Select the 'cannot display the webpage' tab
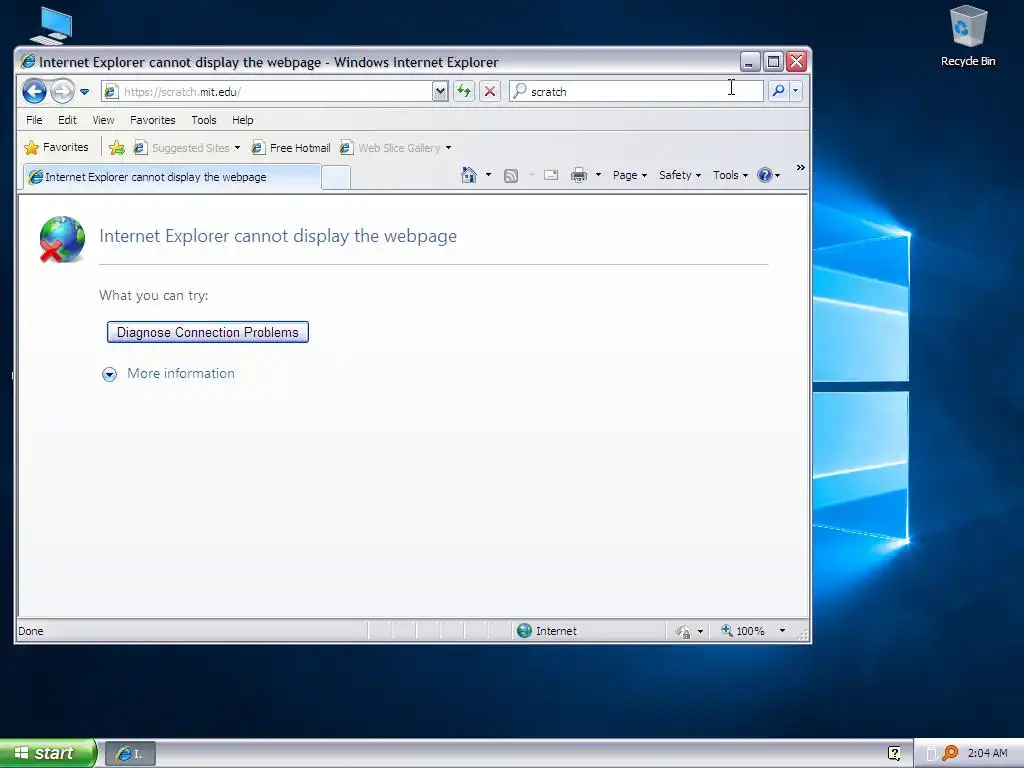Viewport: 1024px width, 768px height. coord(172,177)
